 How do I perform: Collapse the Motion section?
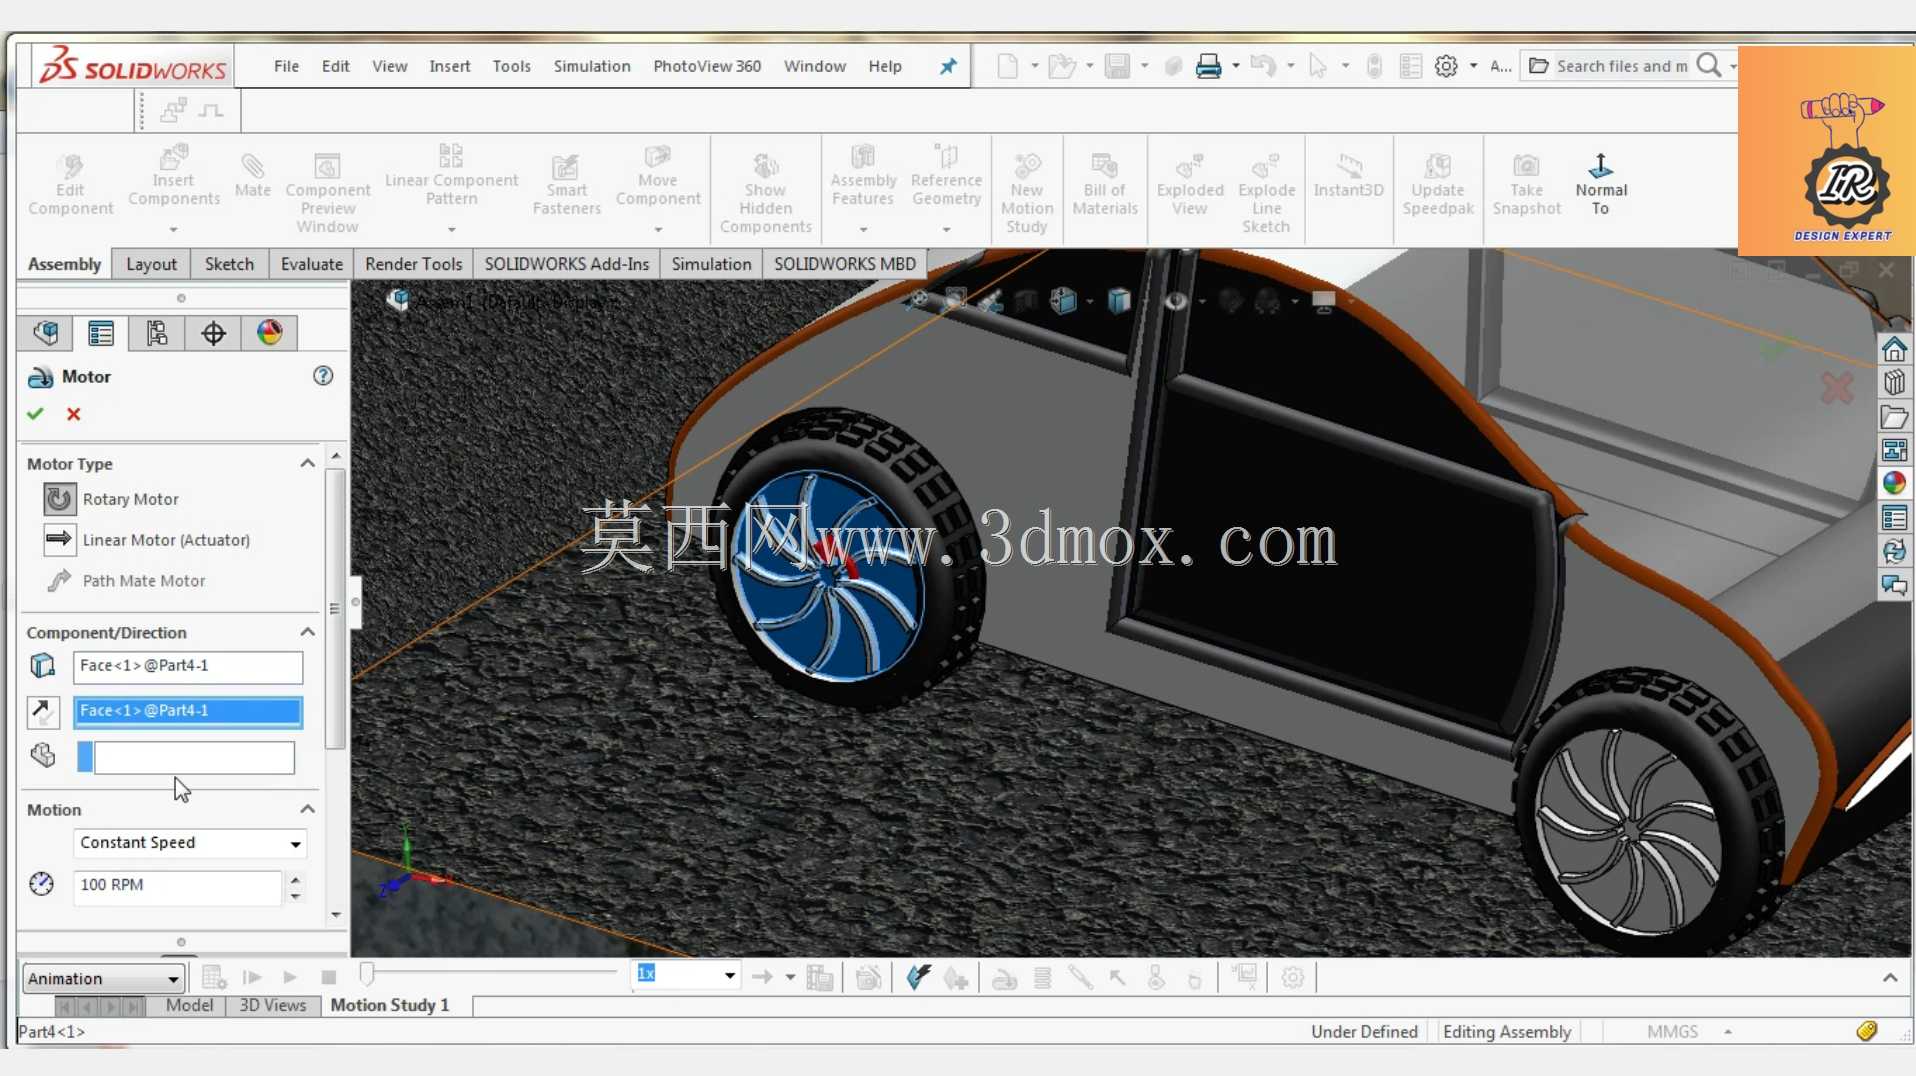[307, 809]
